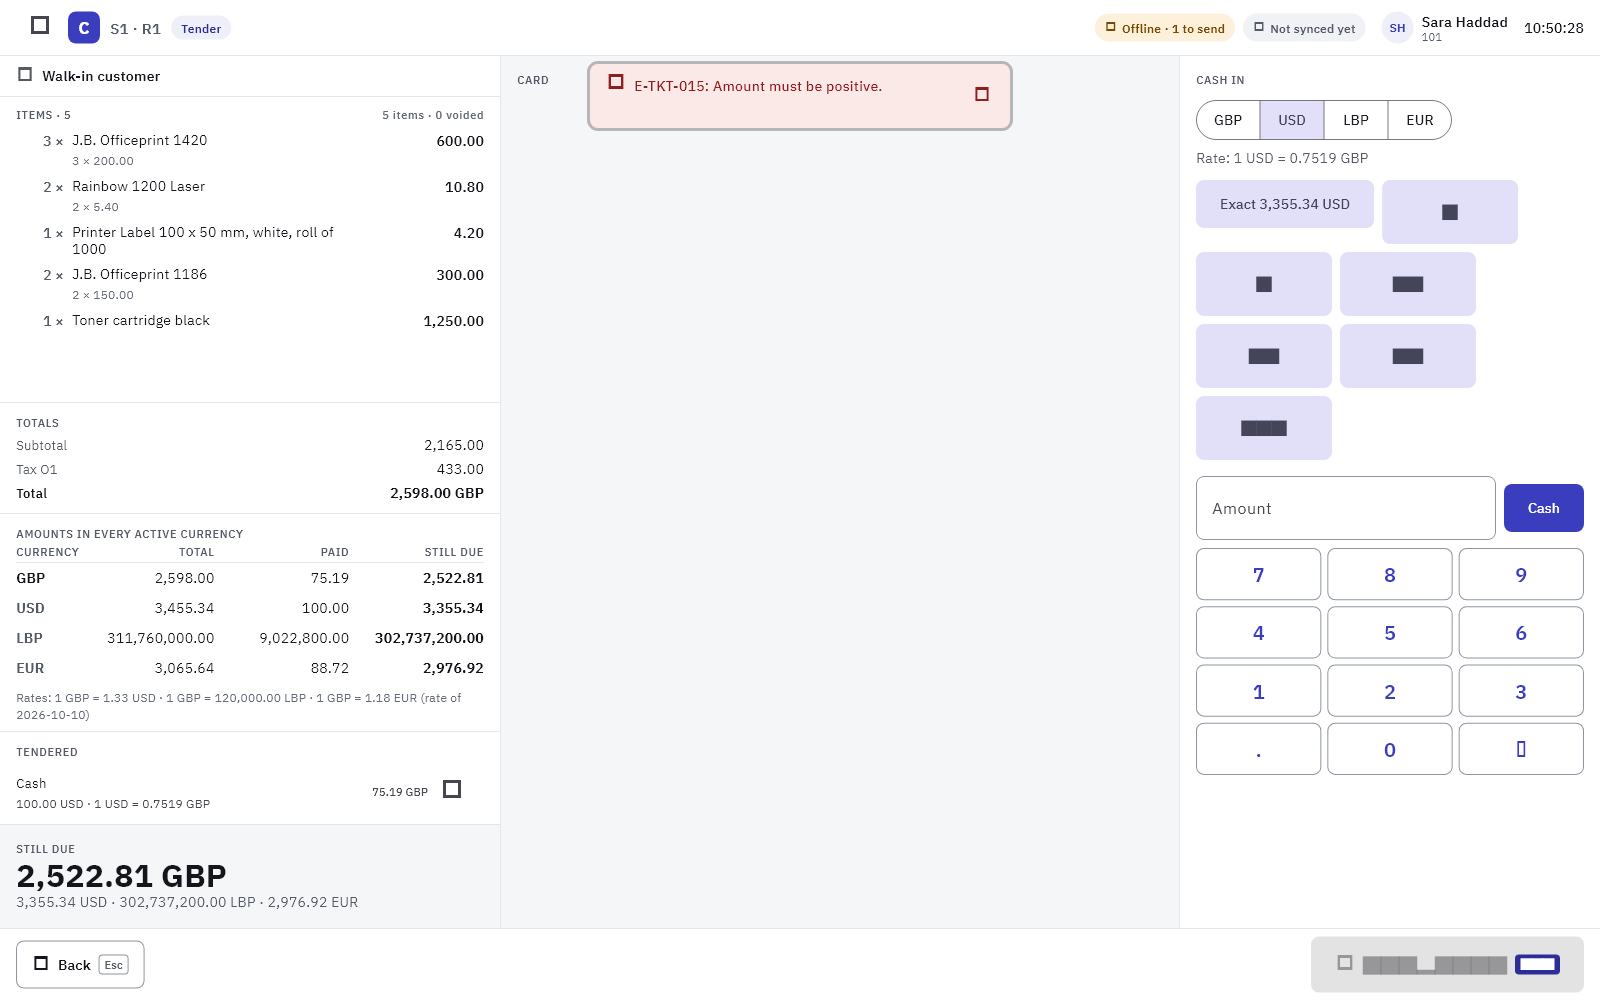Image resolution: width=1600 pixels, height=1000 pixels.
Task: Tap keypad digit 9
Action: point(1521,574)
